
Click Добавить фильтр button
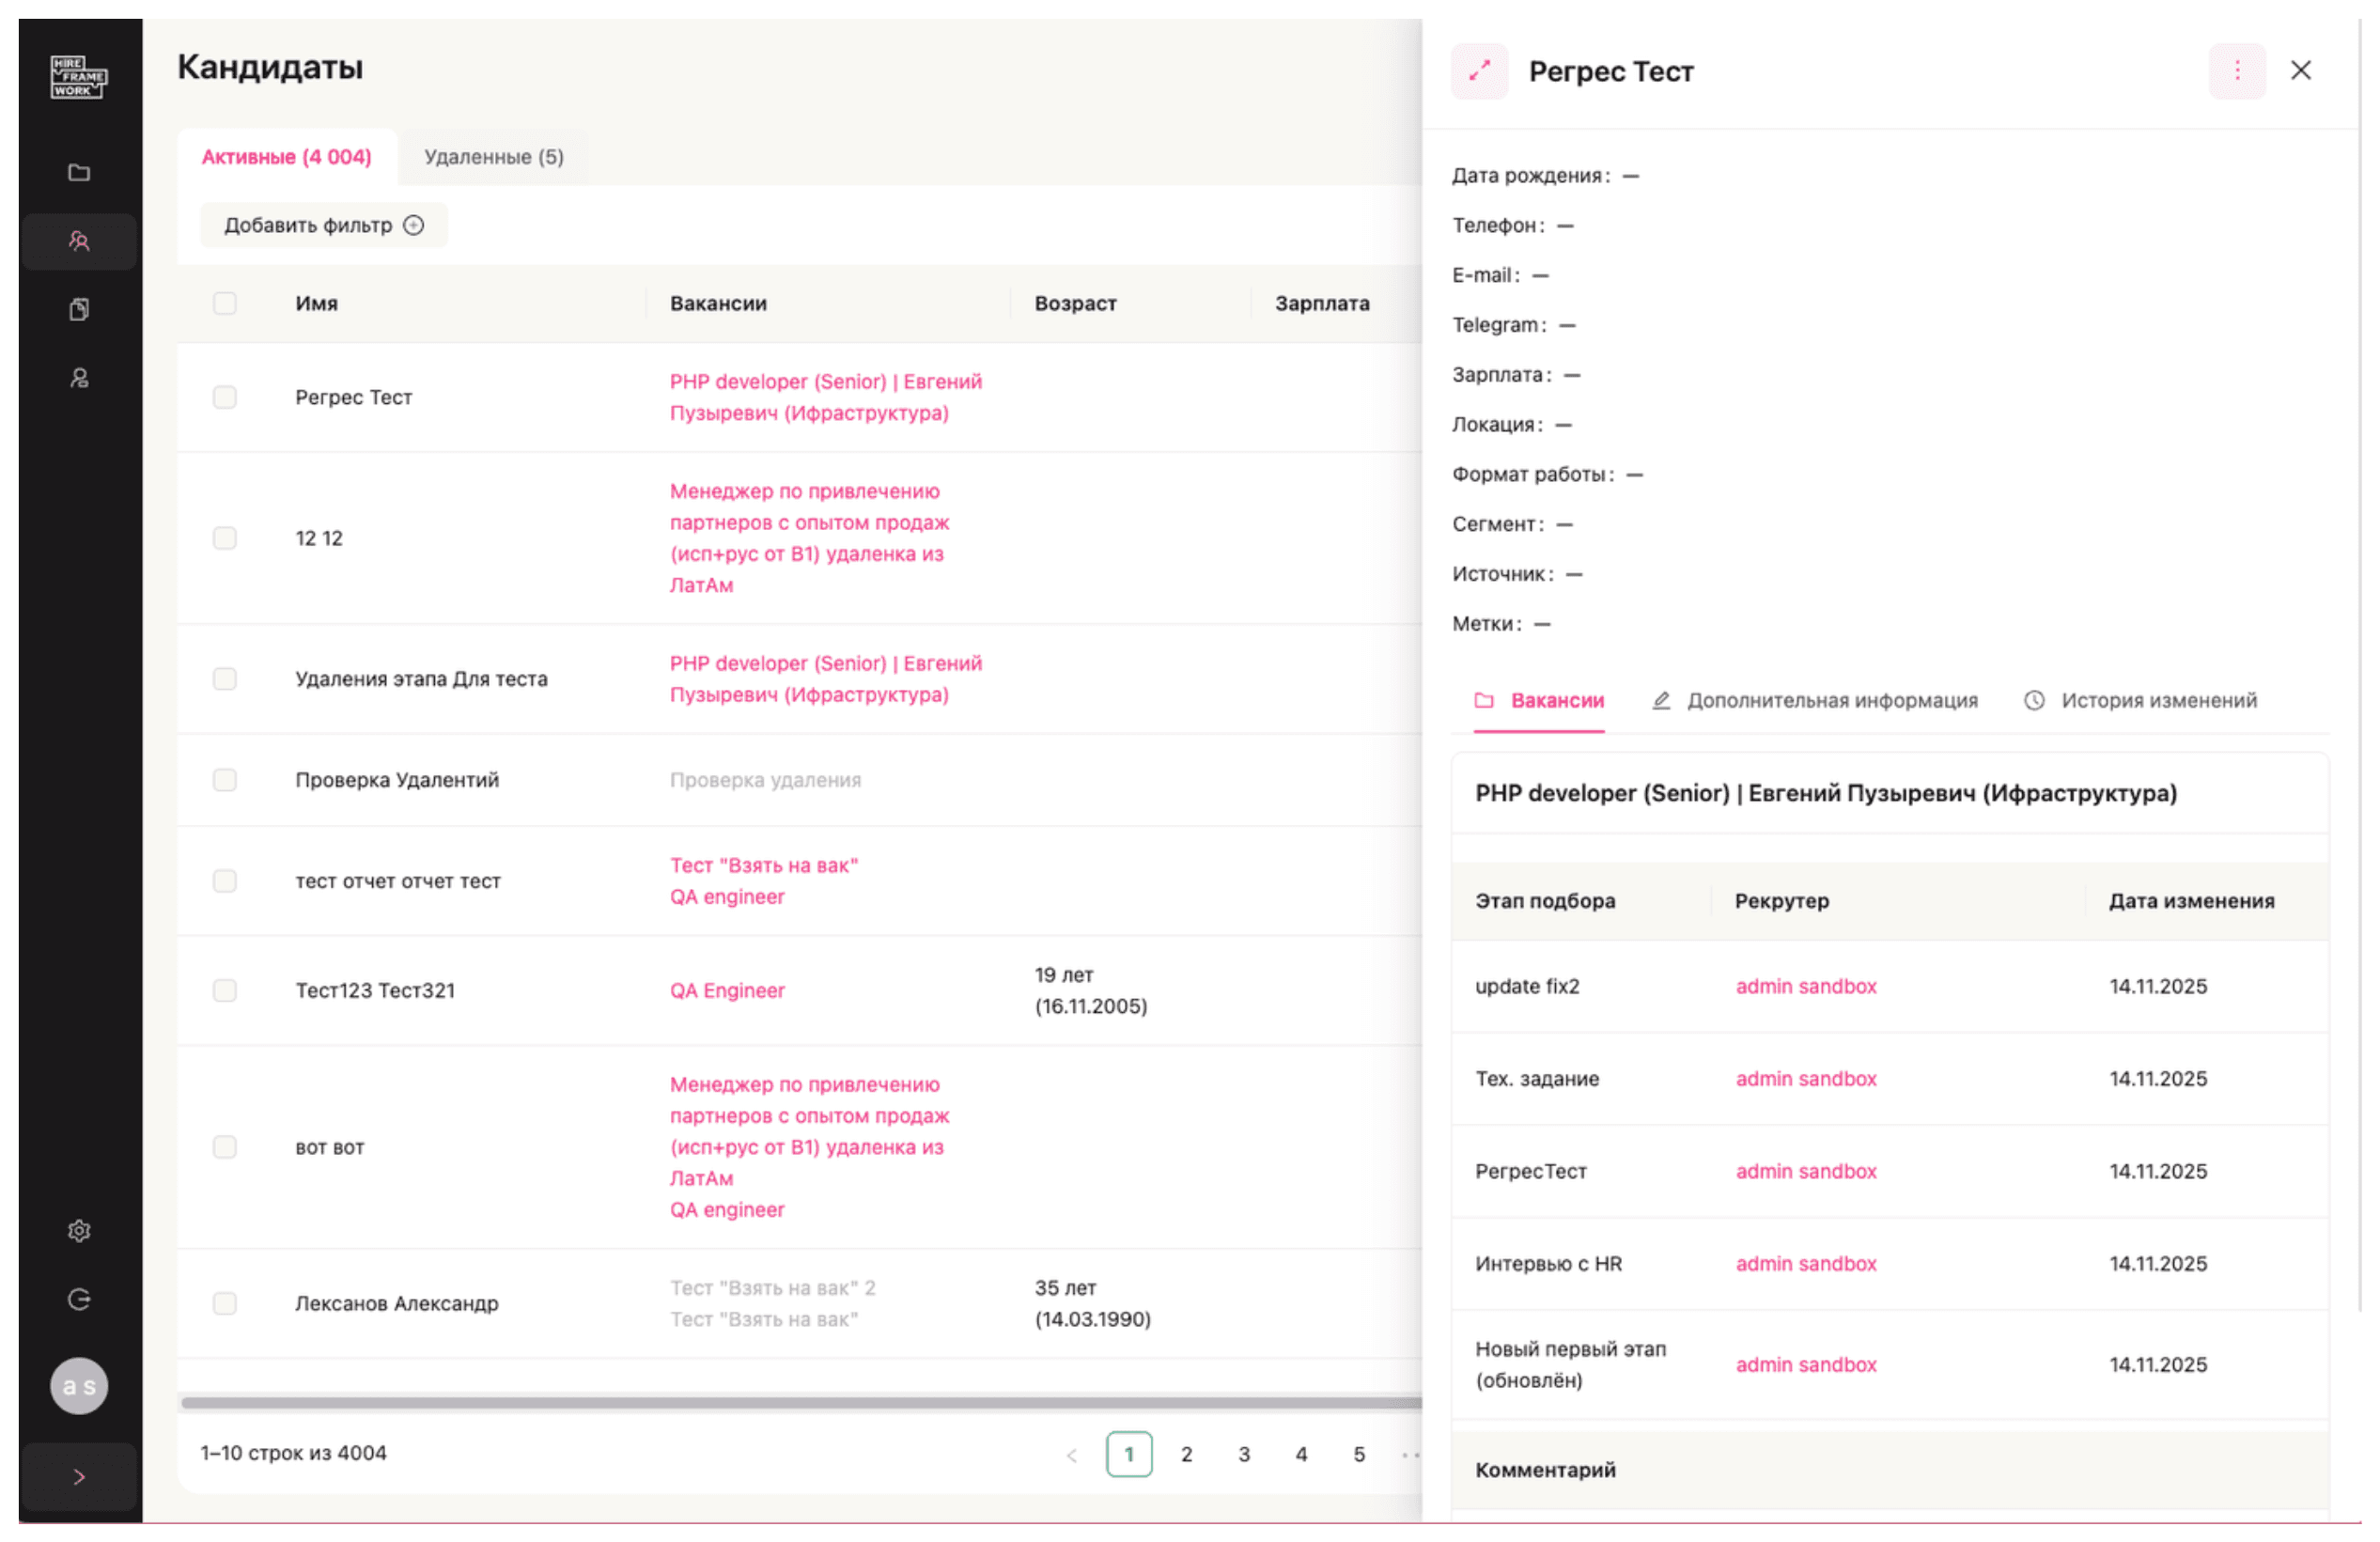(x=324, y=226)
